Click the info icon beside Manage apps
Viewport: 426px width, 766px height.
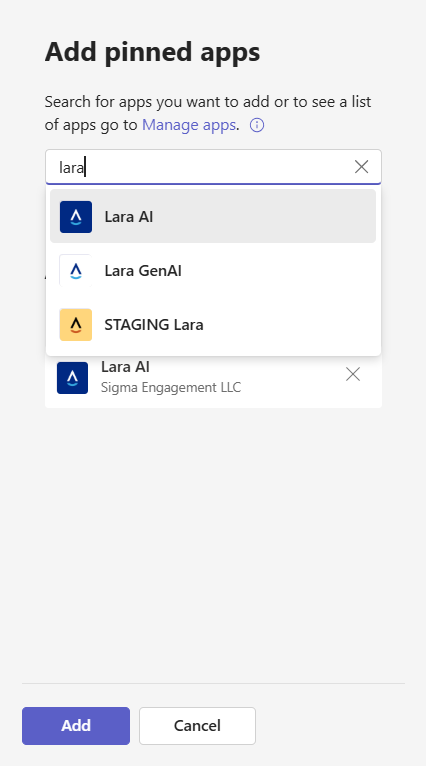tap(257, 126)
